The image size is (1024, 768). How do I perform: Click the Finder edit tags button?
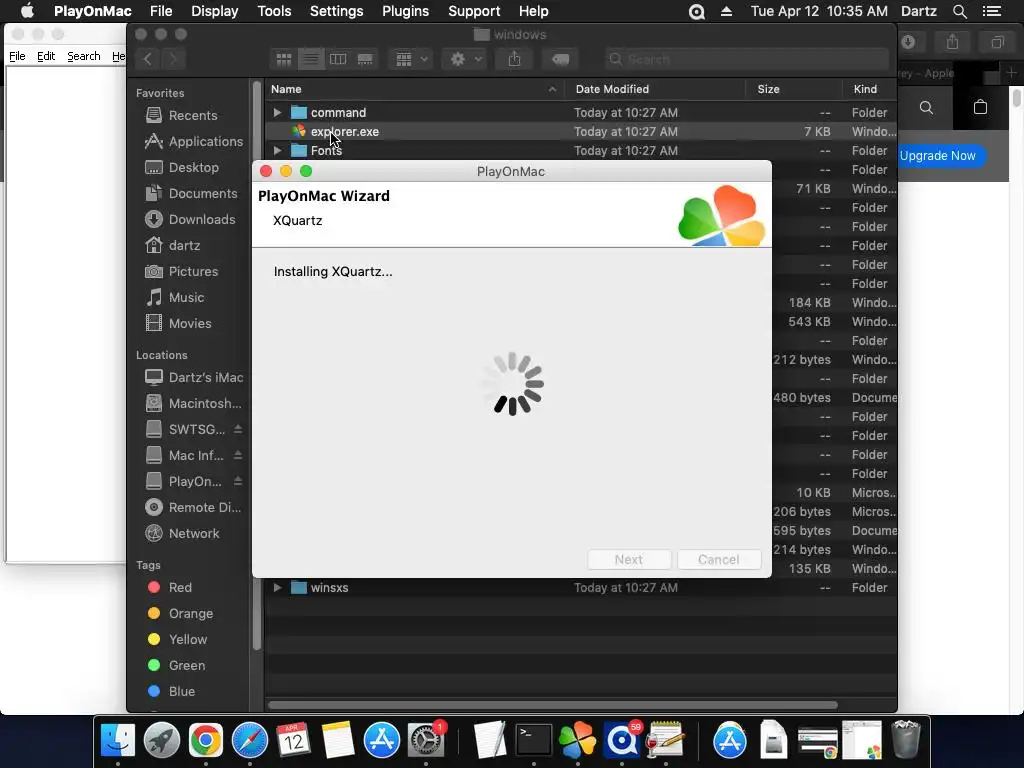point(560,59)
